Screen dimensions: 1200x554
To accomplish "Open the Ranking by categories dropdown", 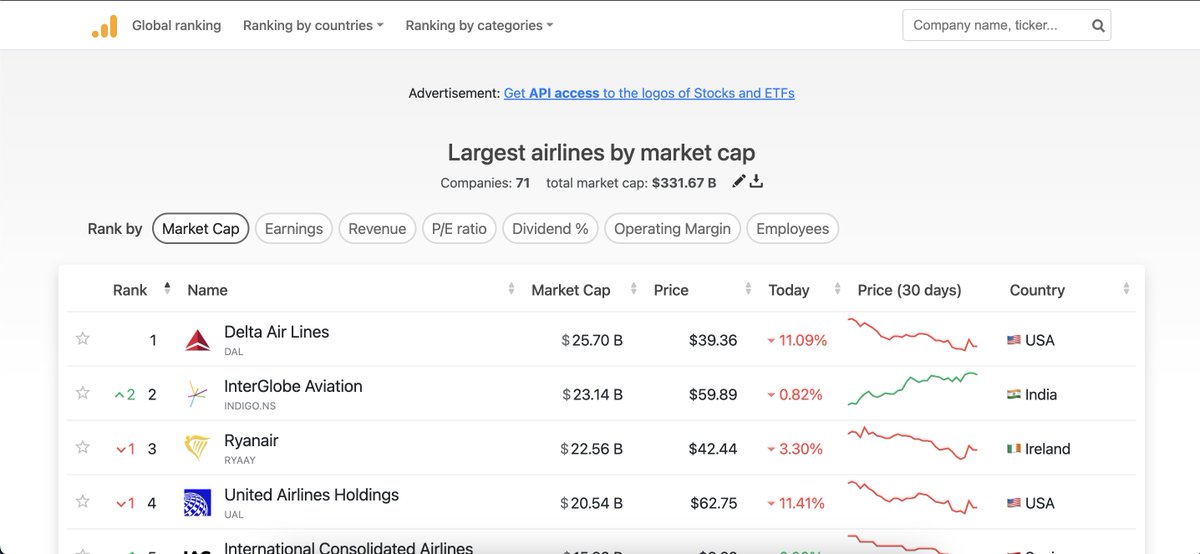I will pyautogui.click(x=479, y=25).
